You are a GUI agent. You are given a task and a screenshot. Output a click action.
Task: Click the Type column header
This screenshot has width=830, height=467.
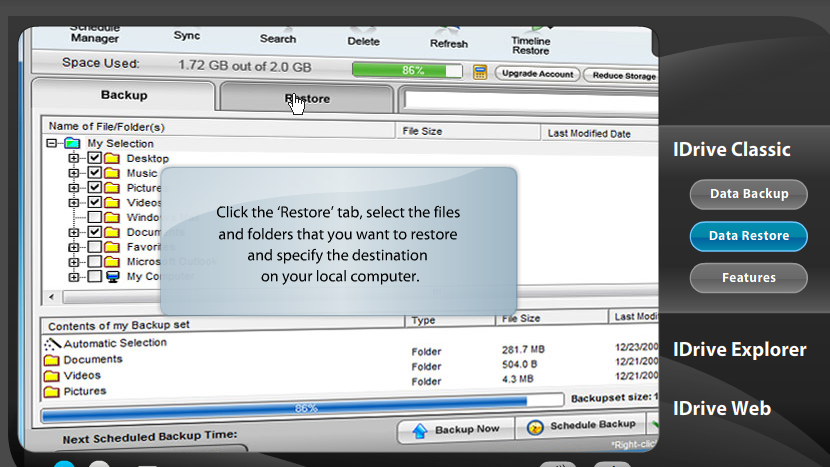pyautogui.click(x=450, y=320)
